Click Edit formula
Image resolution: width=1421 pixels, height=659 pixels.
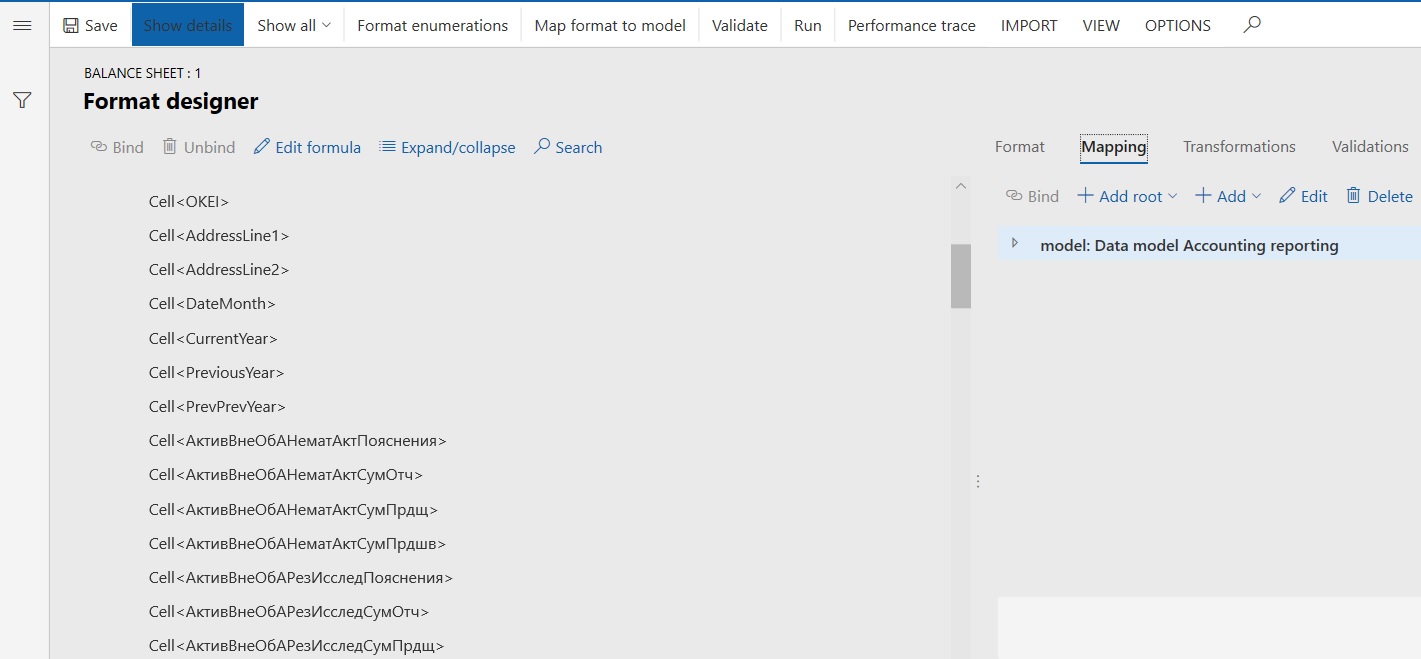(307, 147)
